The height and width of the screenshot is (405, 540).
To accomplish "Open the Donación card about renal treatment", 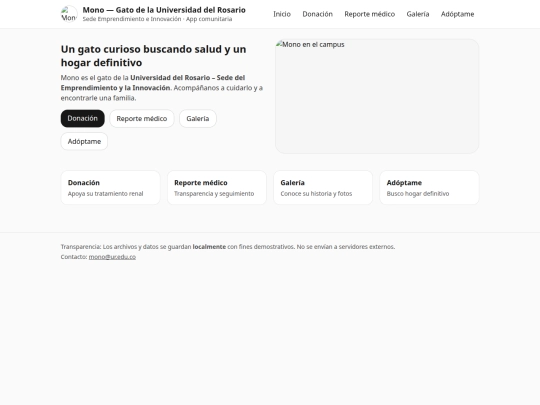I will pos(111,188).
